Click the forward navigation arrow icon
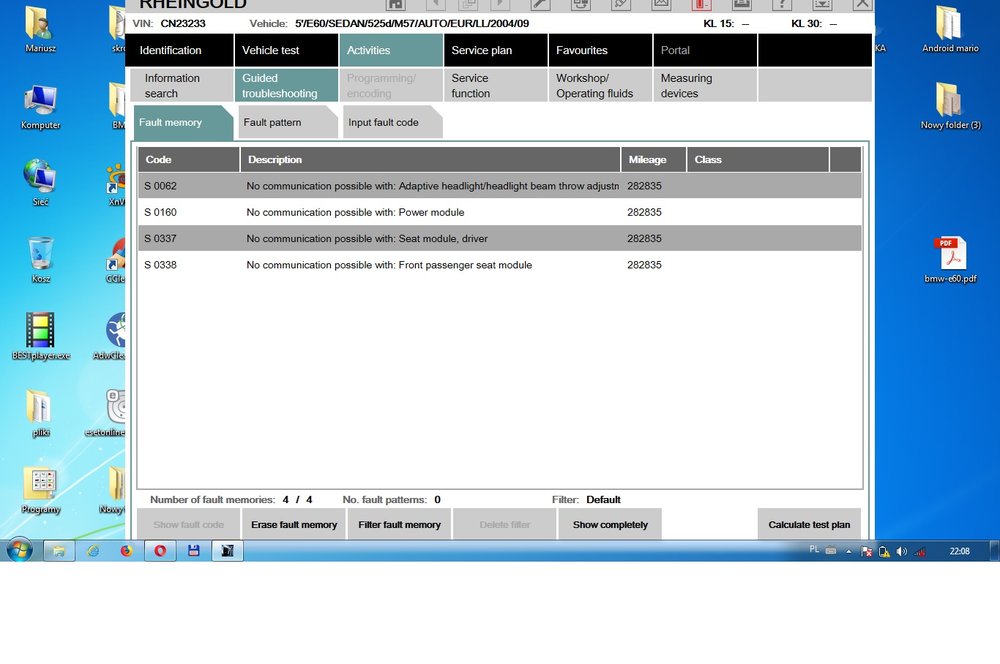This screenshot has width=1000, height=664. point(500,5)
